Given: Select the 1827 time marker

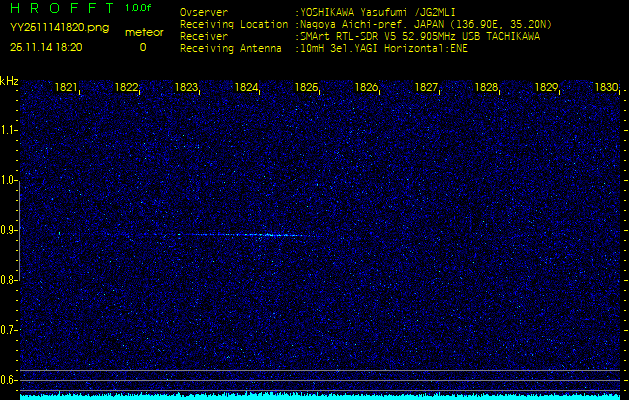Looking at the screenshot, I should [x=427, y=88].
